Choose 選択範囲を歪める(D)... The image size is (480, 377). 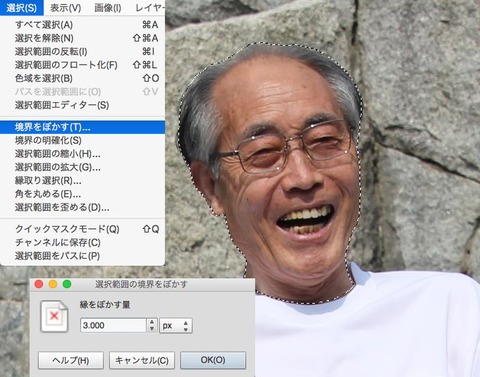82,207
